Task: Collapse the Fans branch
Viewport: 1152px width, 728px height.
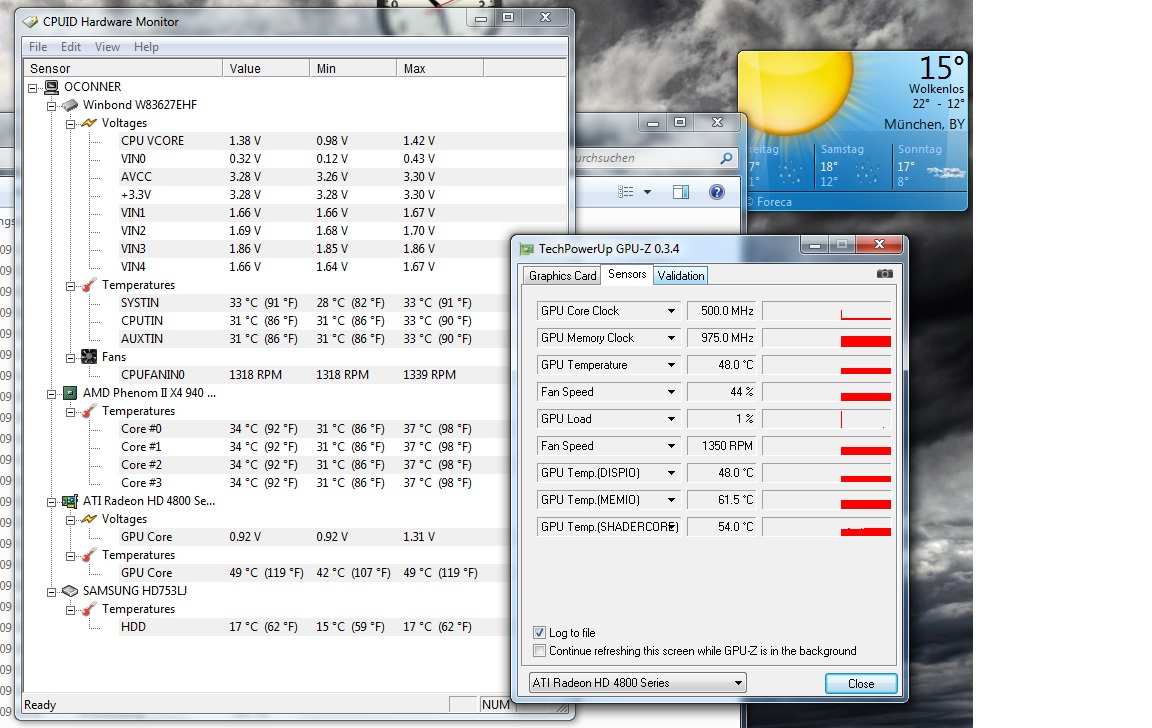Action: pyautogui.click(x=71, y=358)
